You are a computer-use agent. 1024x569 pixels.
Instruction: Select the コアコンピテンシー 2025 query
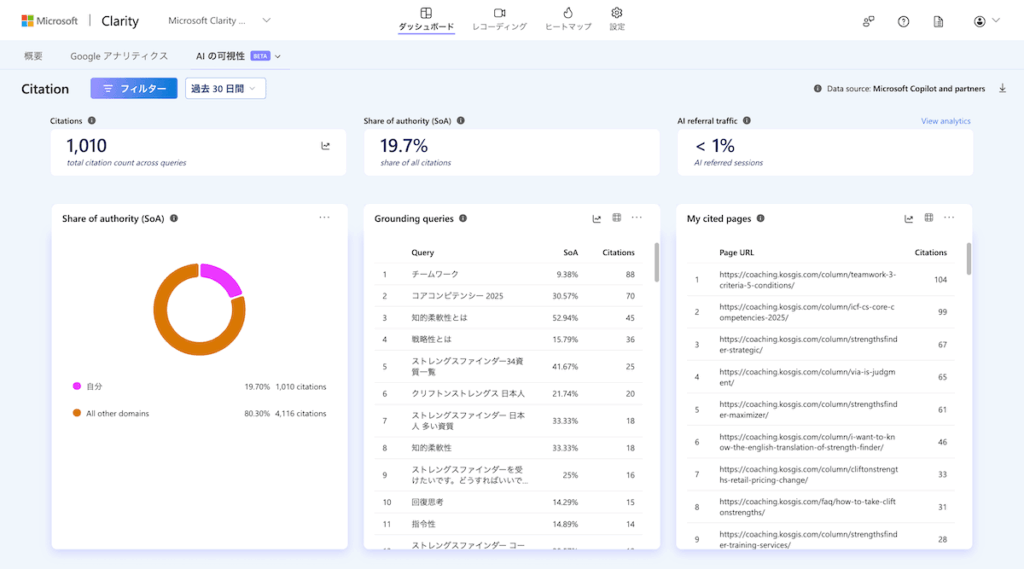coord(509,296)
